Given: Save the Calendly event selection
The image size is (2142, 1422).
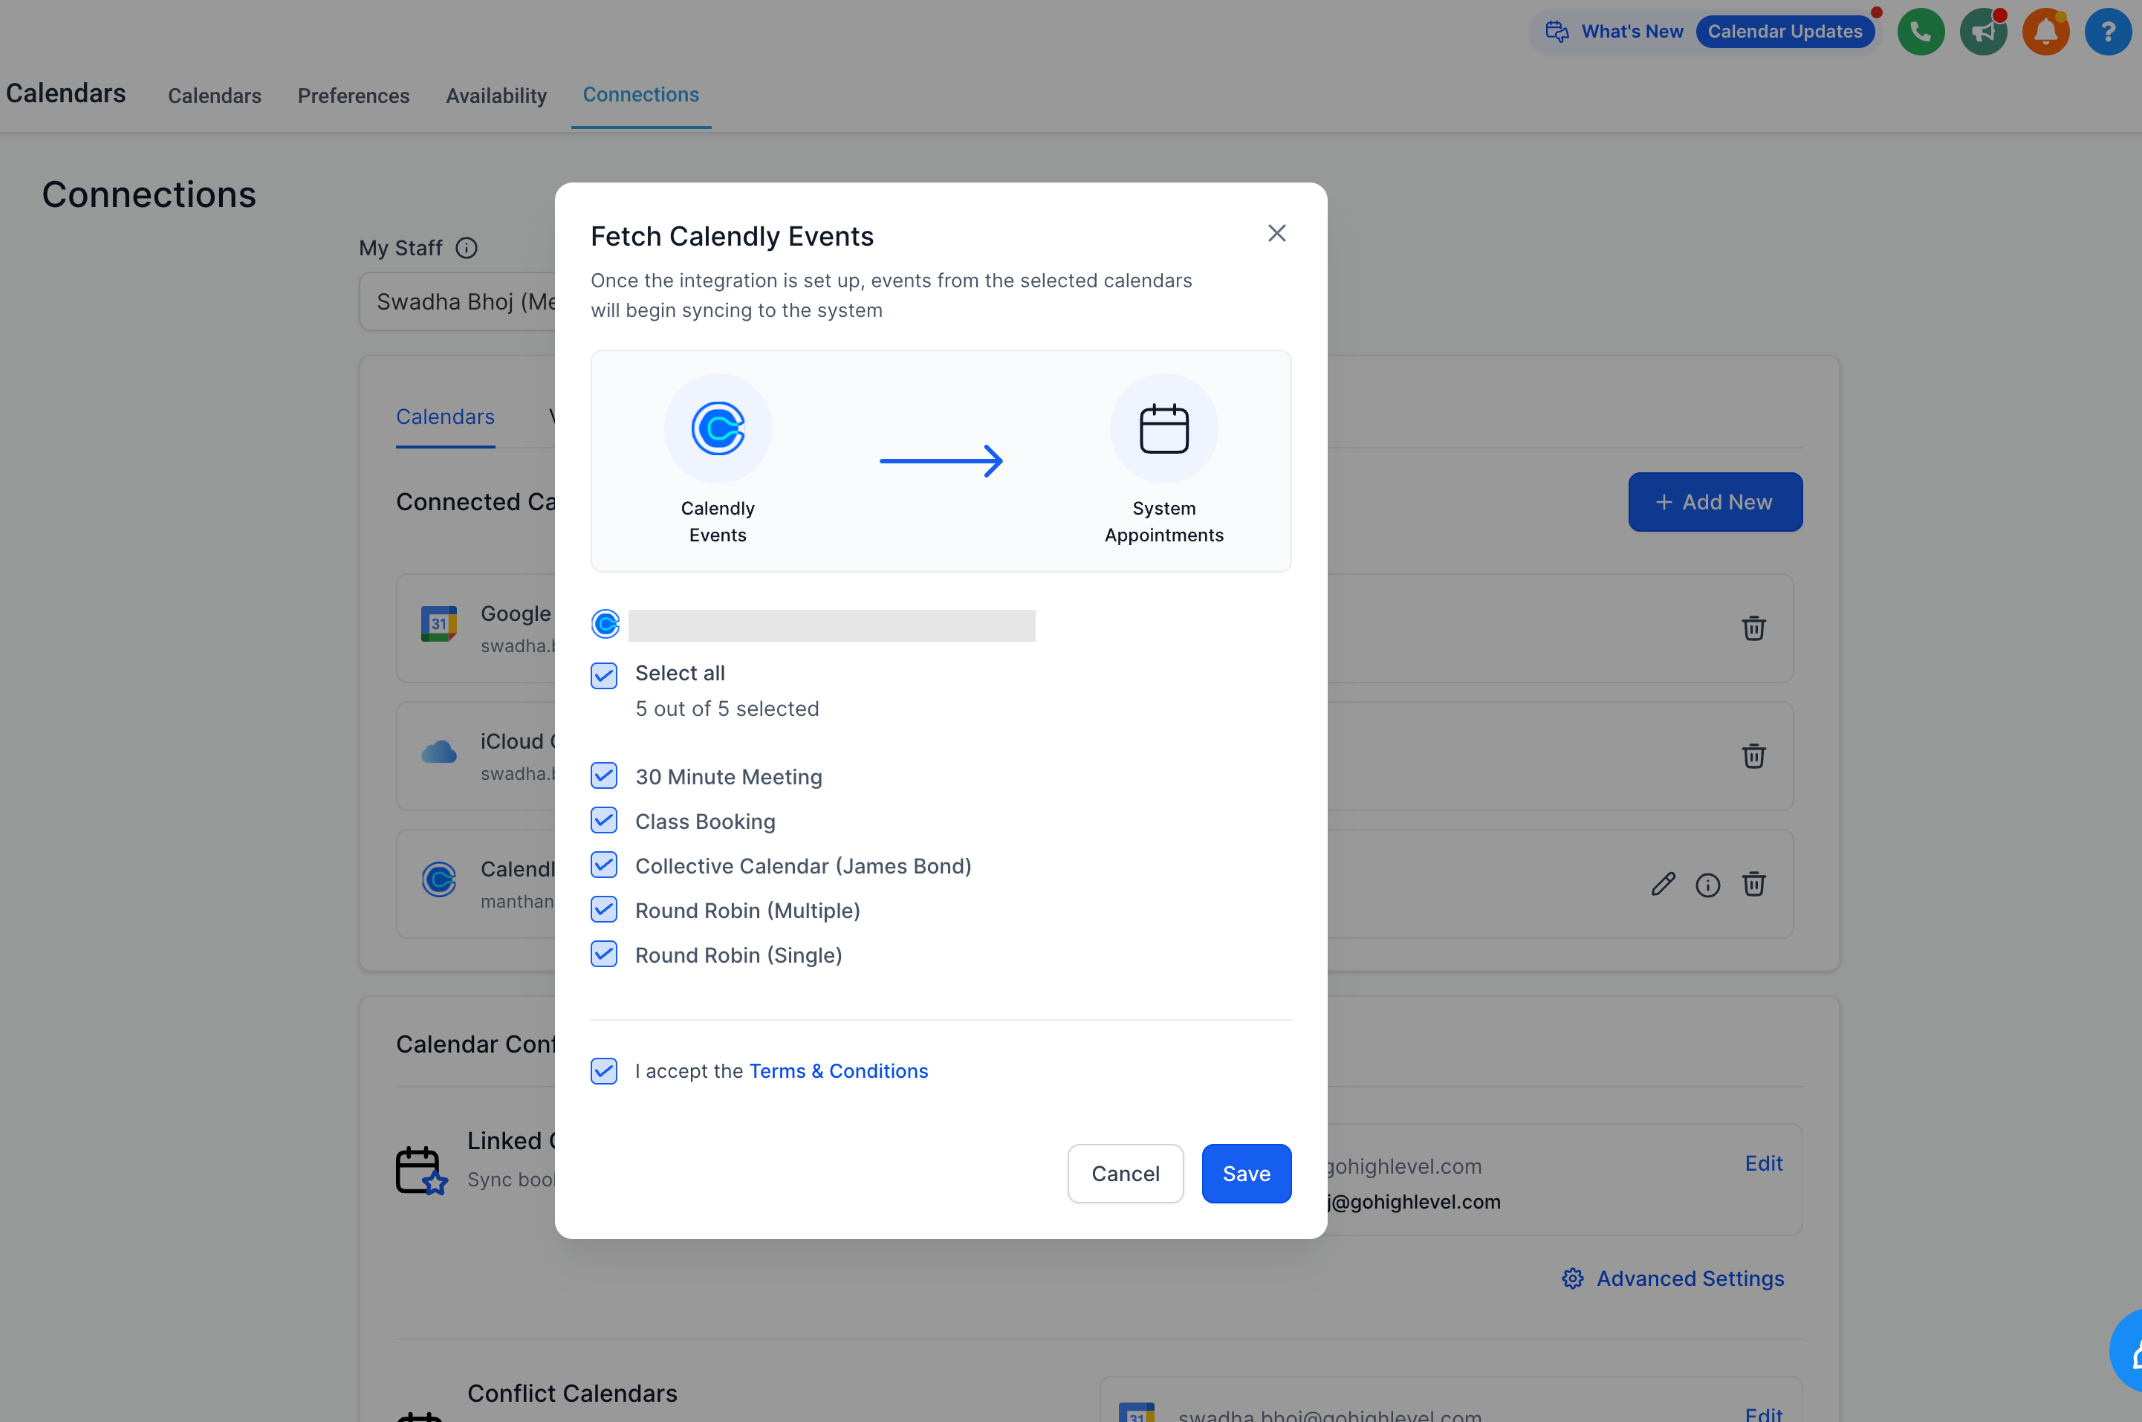Looking at the screenshot, I should 1246,1173.
